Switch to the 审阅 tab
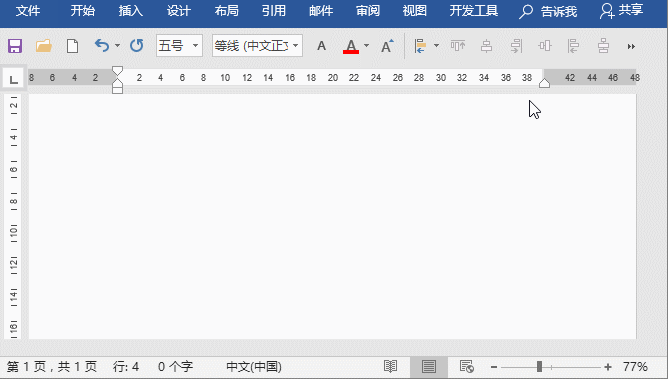 pos(368,11)
